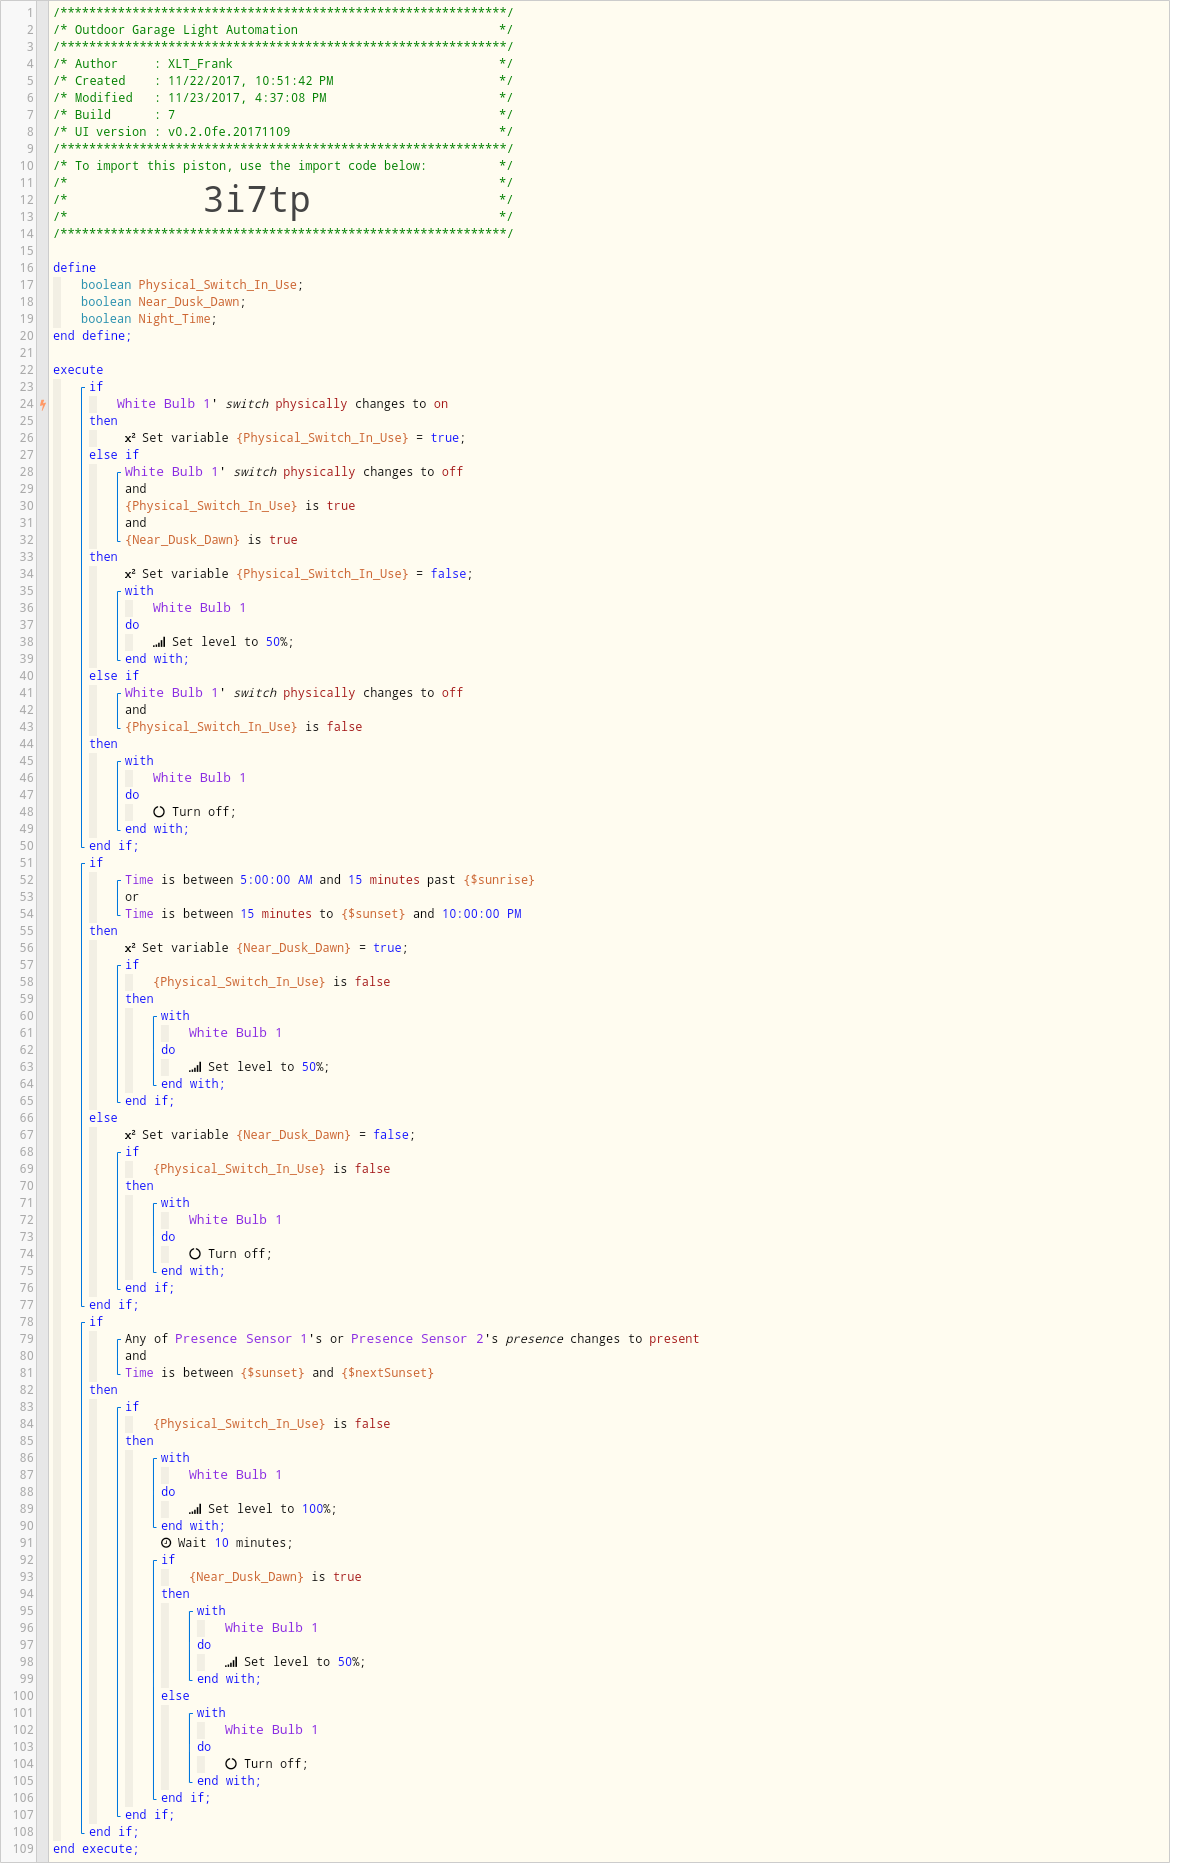Click the x² icon on line 67

coord(130,1134)
